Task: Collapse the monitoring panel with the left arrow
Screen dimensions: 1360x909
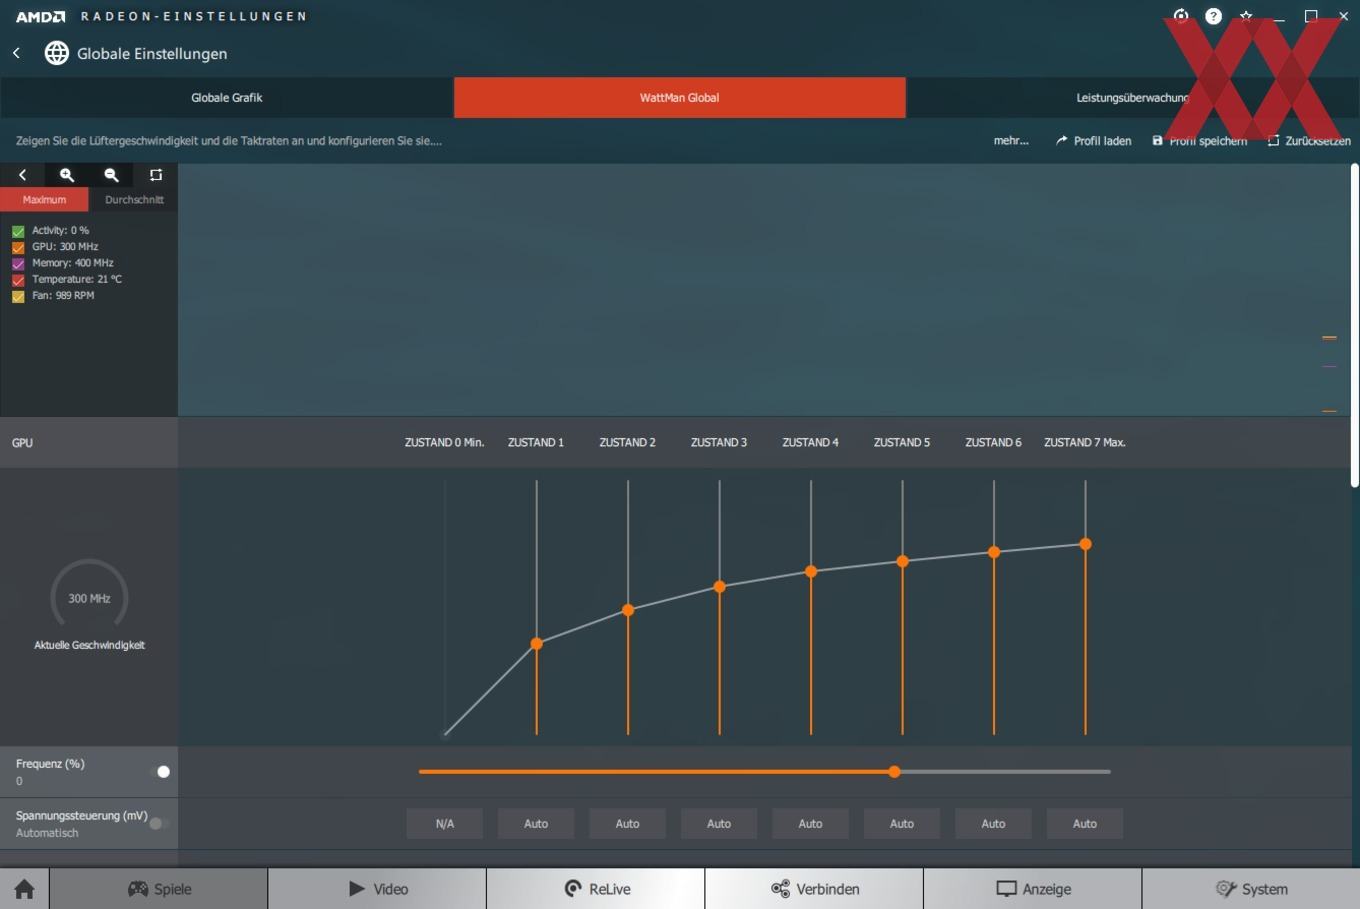Action: coord(22,175)
